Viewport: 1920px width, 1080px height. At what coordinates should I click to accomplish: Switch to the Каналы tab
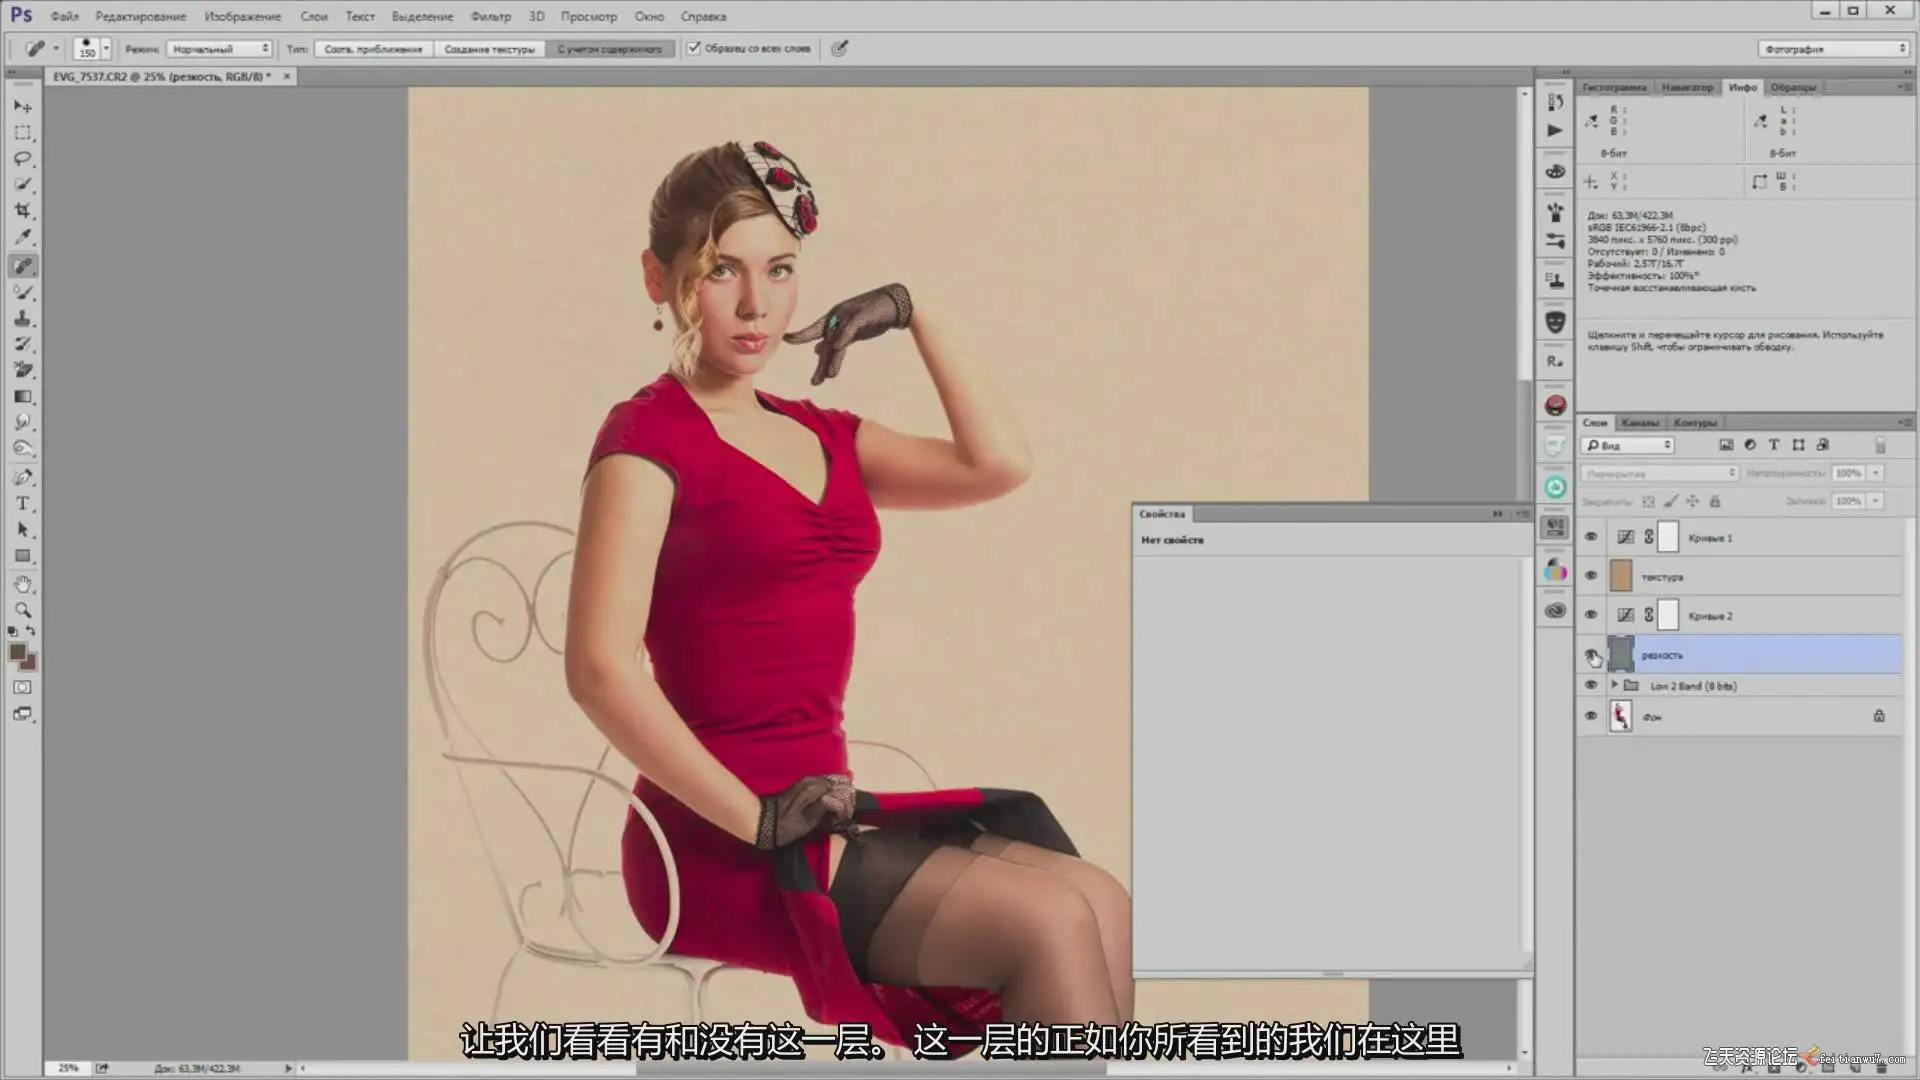(1640, 422)
